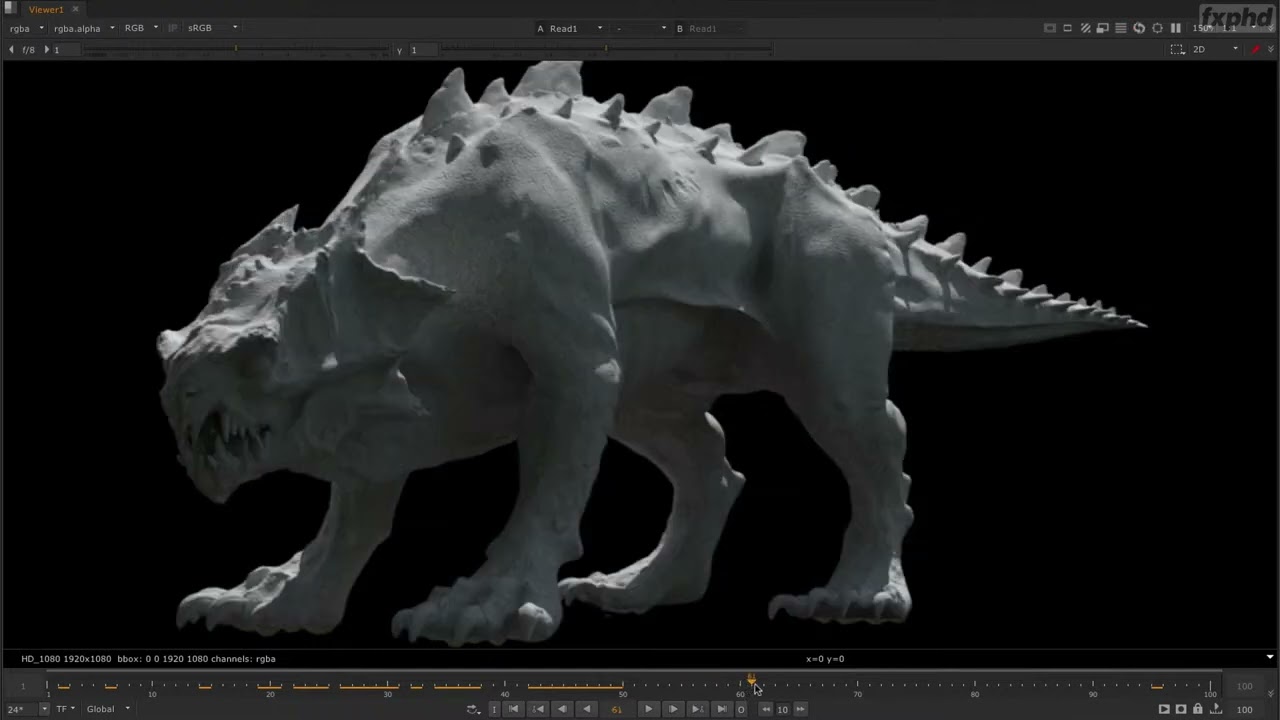Pause viewer updates with the pause icon

coord(1176,28)
